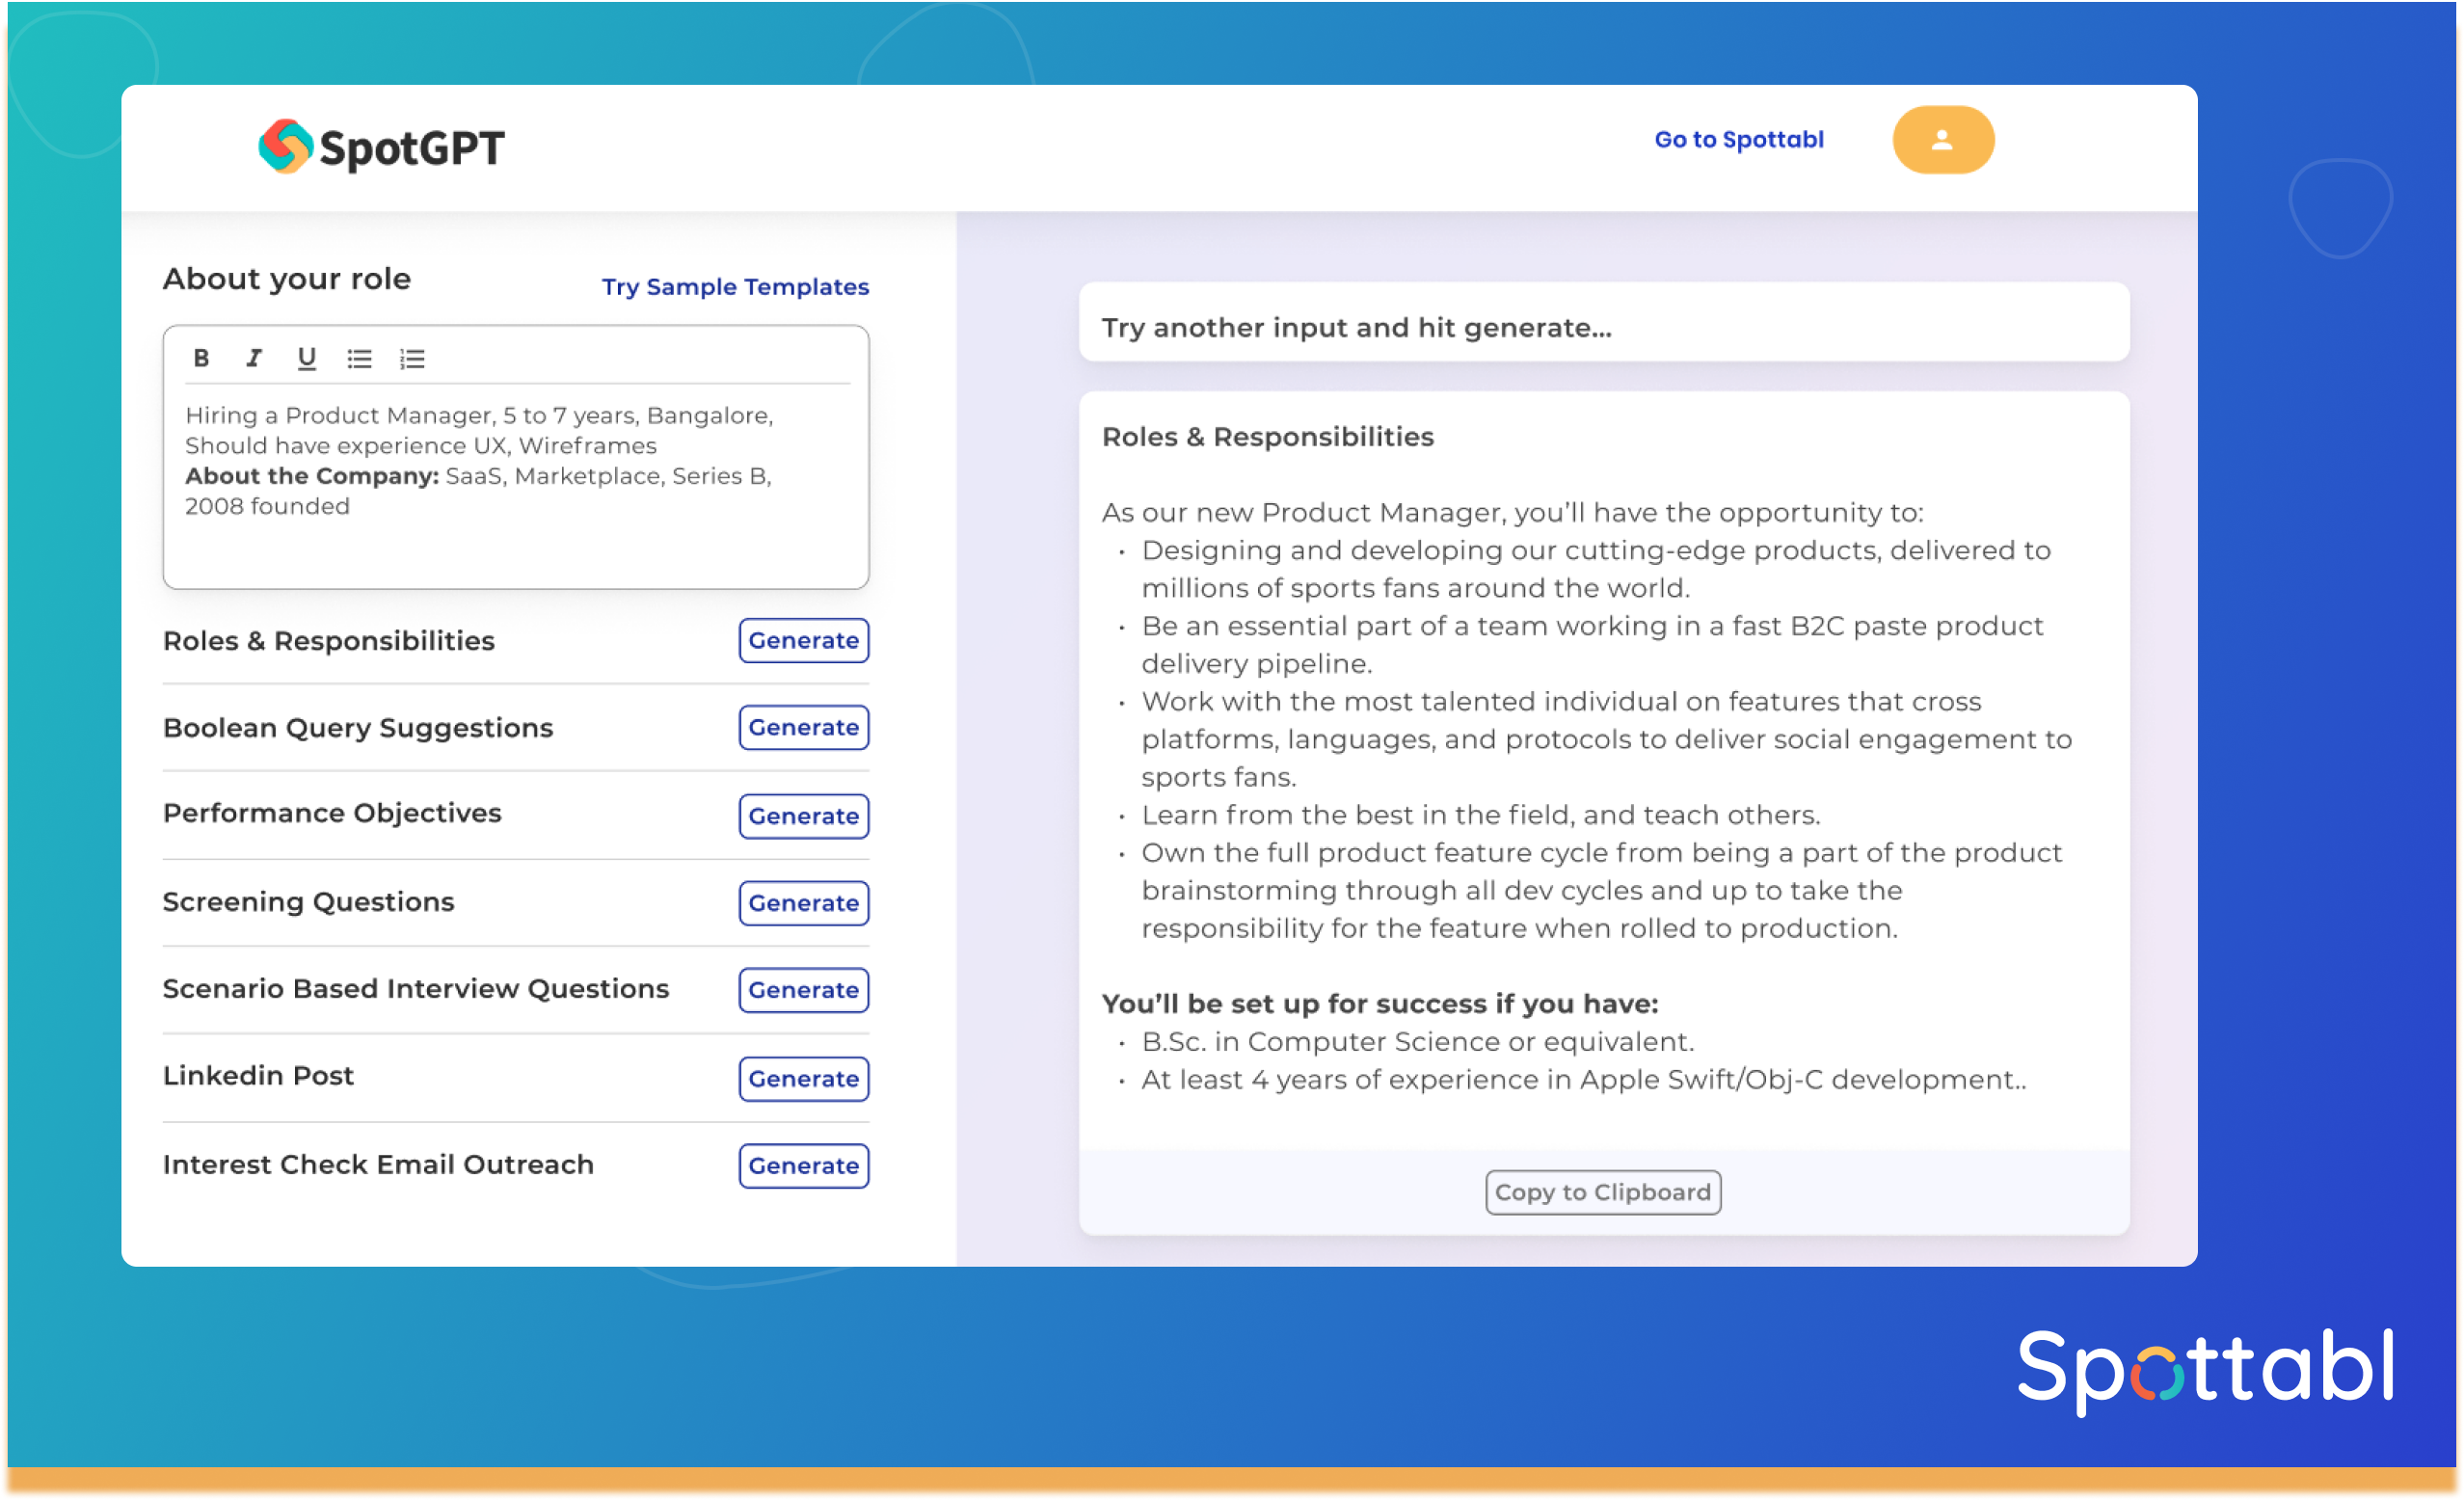Toggle bold formatting in role editor

click(x=201, y=358)
